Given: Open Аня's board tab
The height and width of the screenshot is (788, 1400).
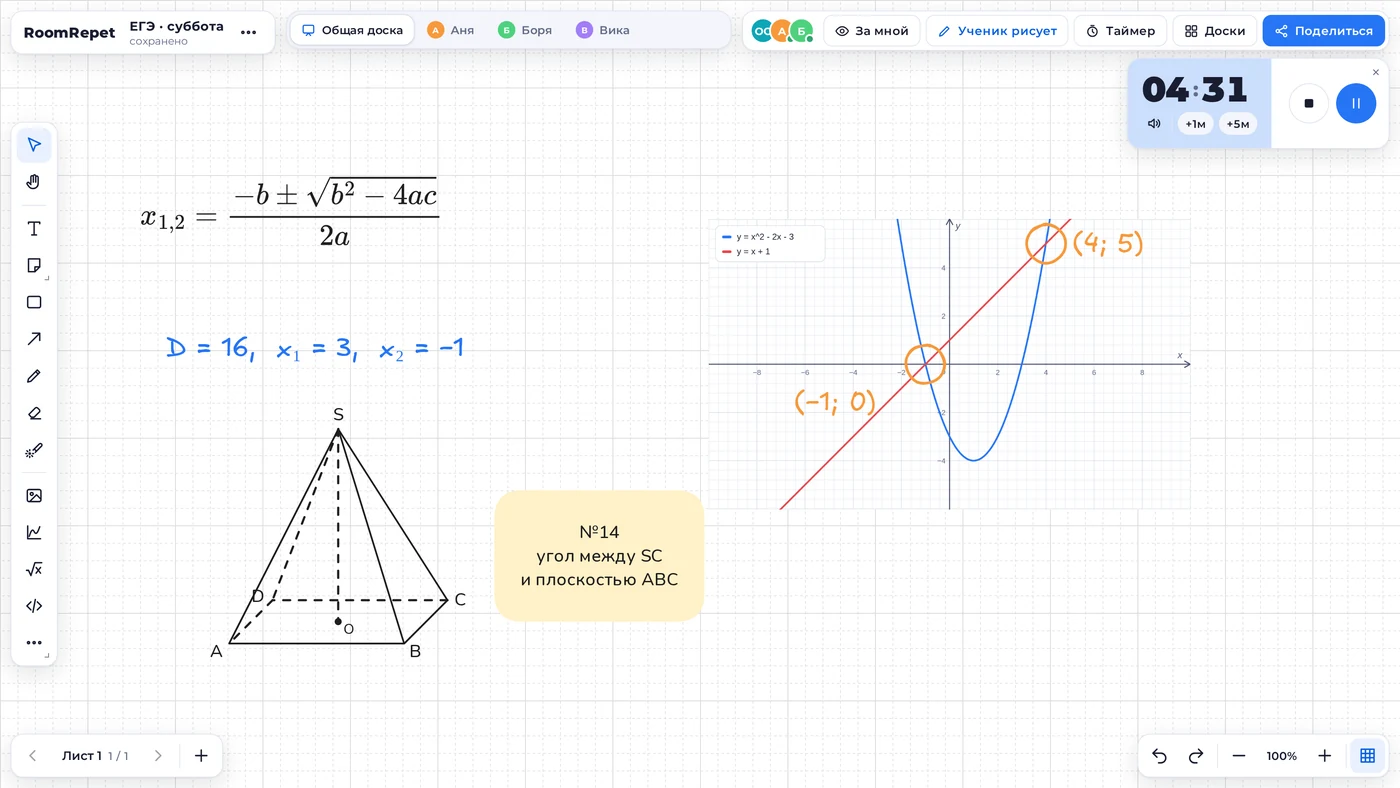Looking at the screenshot, I should [x=451, y=30].
